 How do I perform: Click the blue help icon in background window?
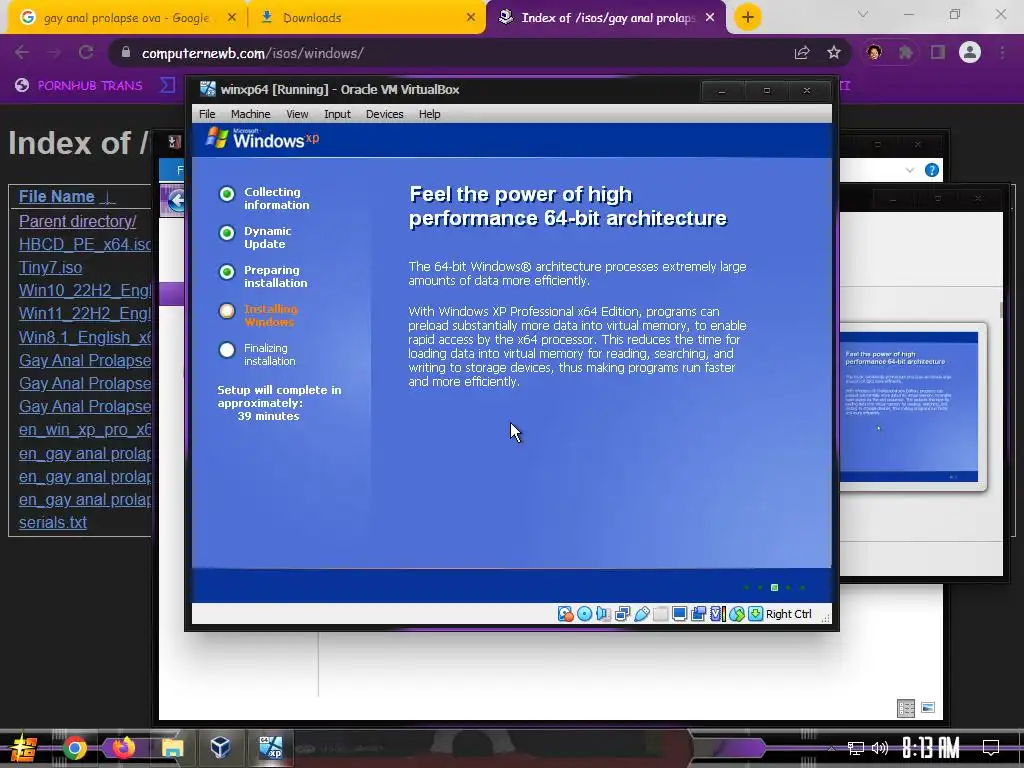932,170
